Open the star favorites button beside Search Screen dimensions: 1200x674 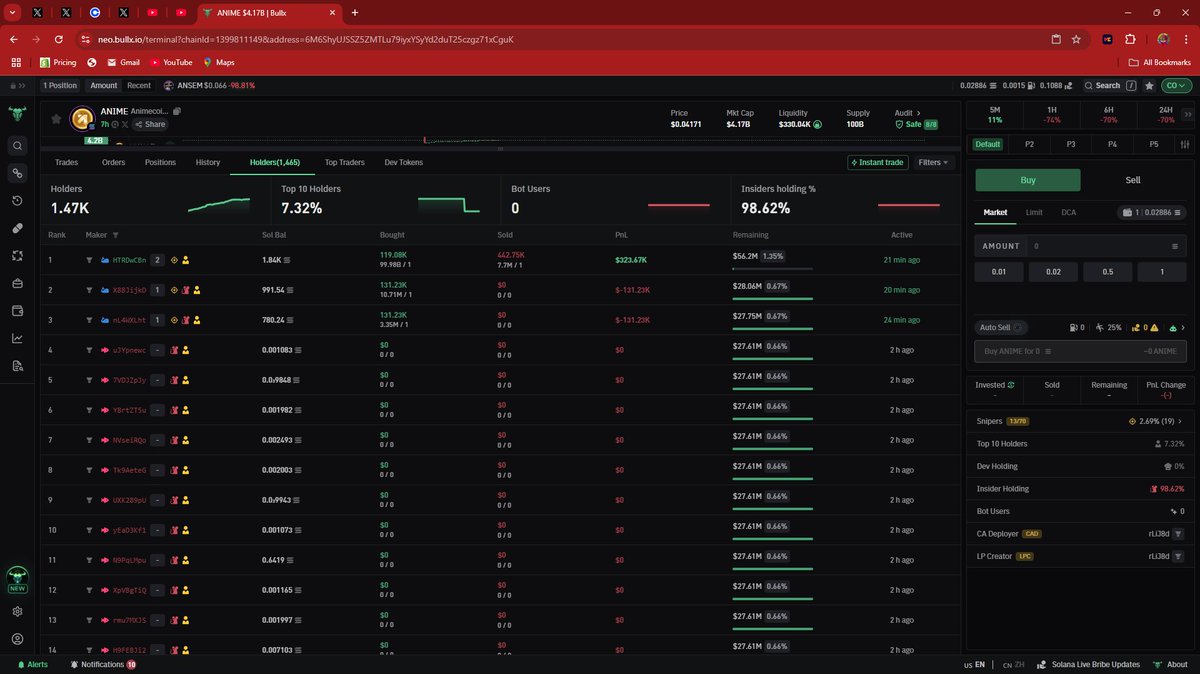1149,86
